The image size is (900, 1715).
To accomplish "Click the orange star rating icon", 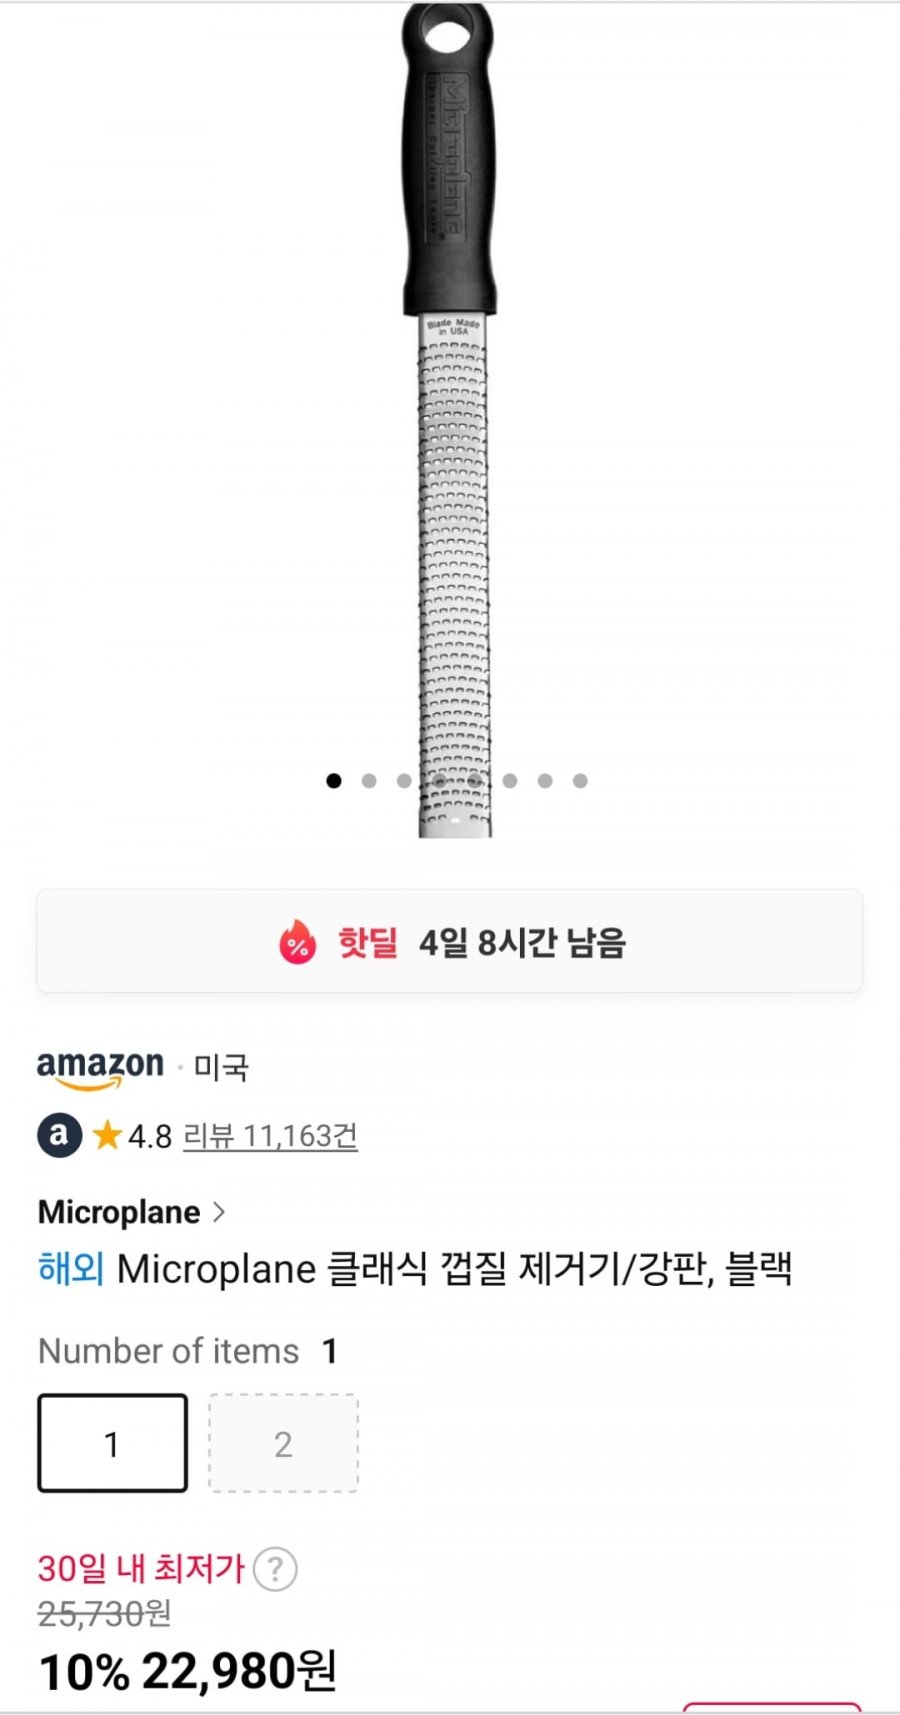I will 107,1136.
